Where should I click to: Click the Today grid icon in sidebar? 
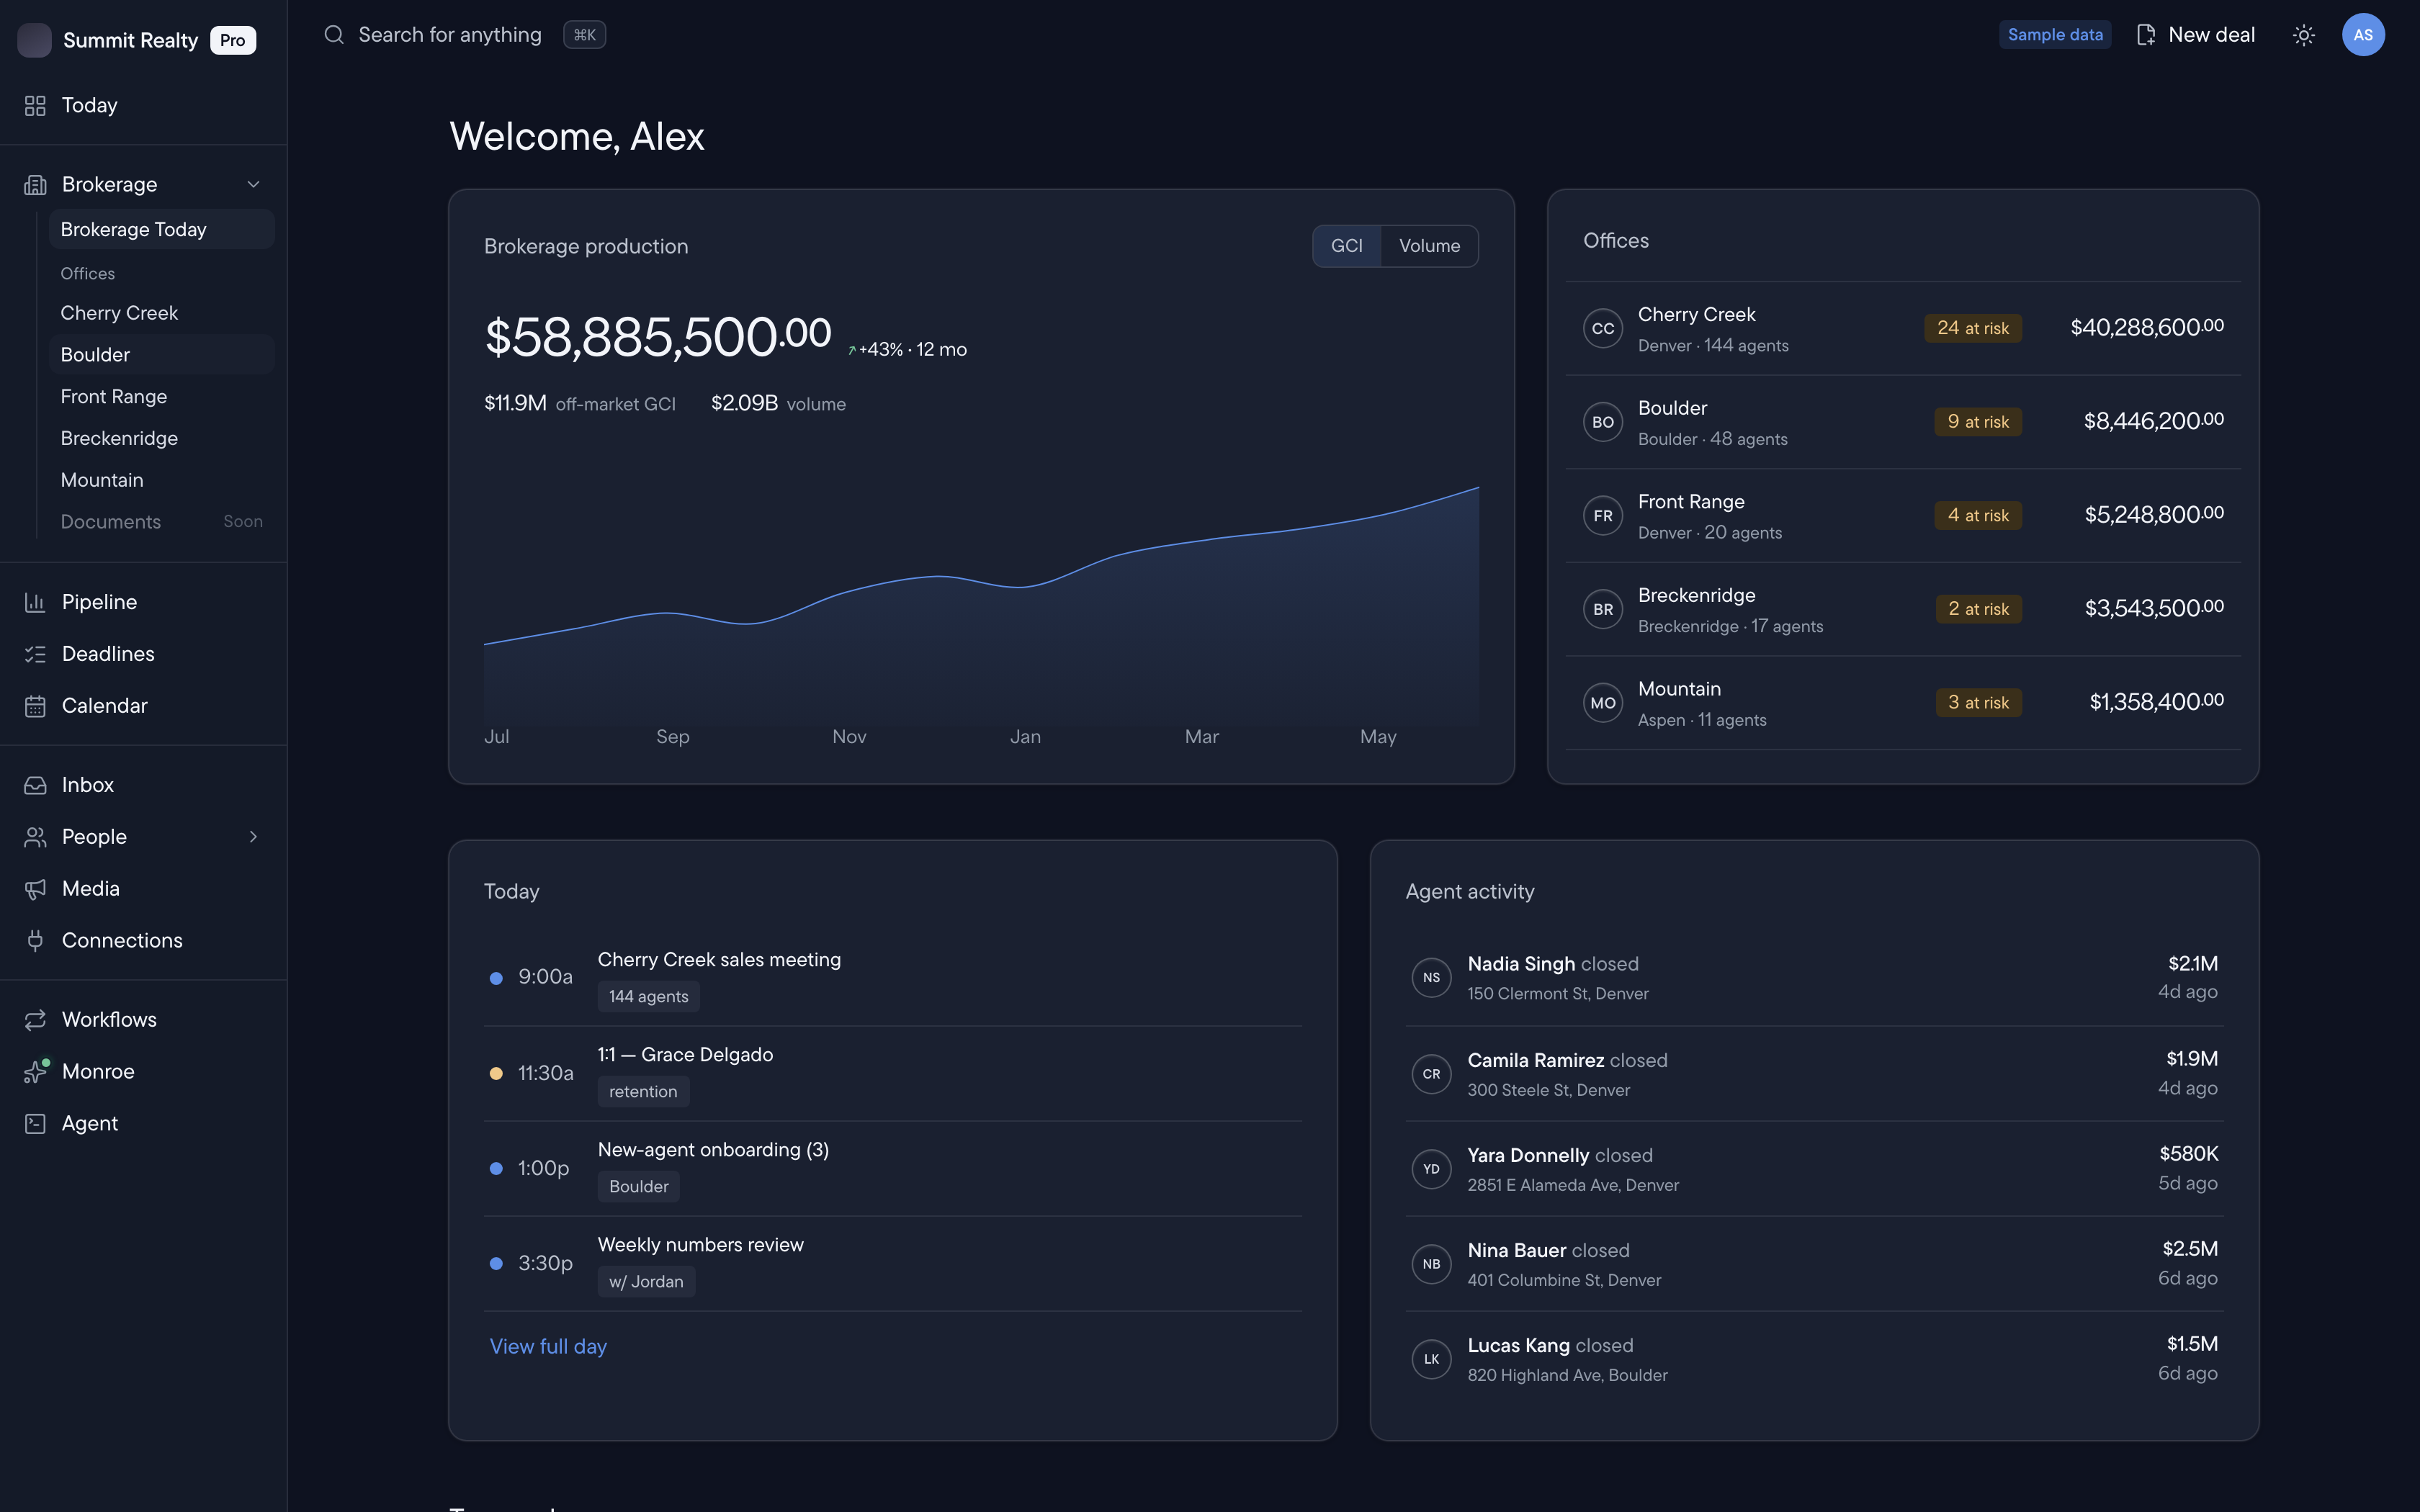35,105
